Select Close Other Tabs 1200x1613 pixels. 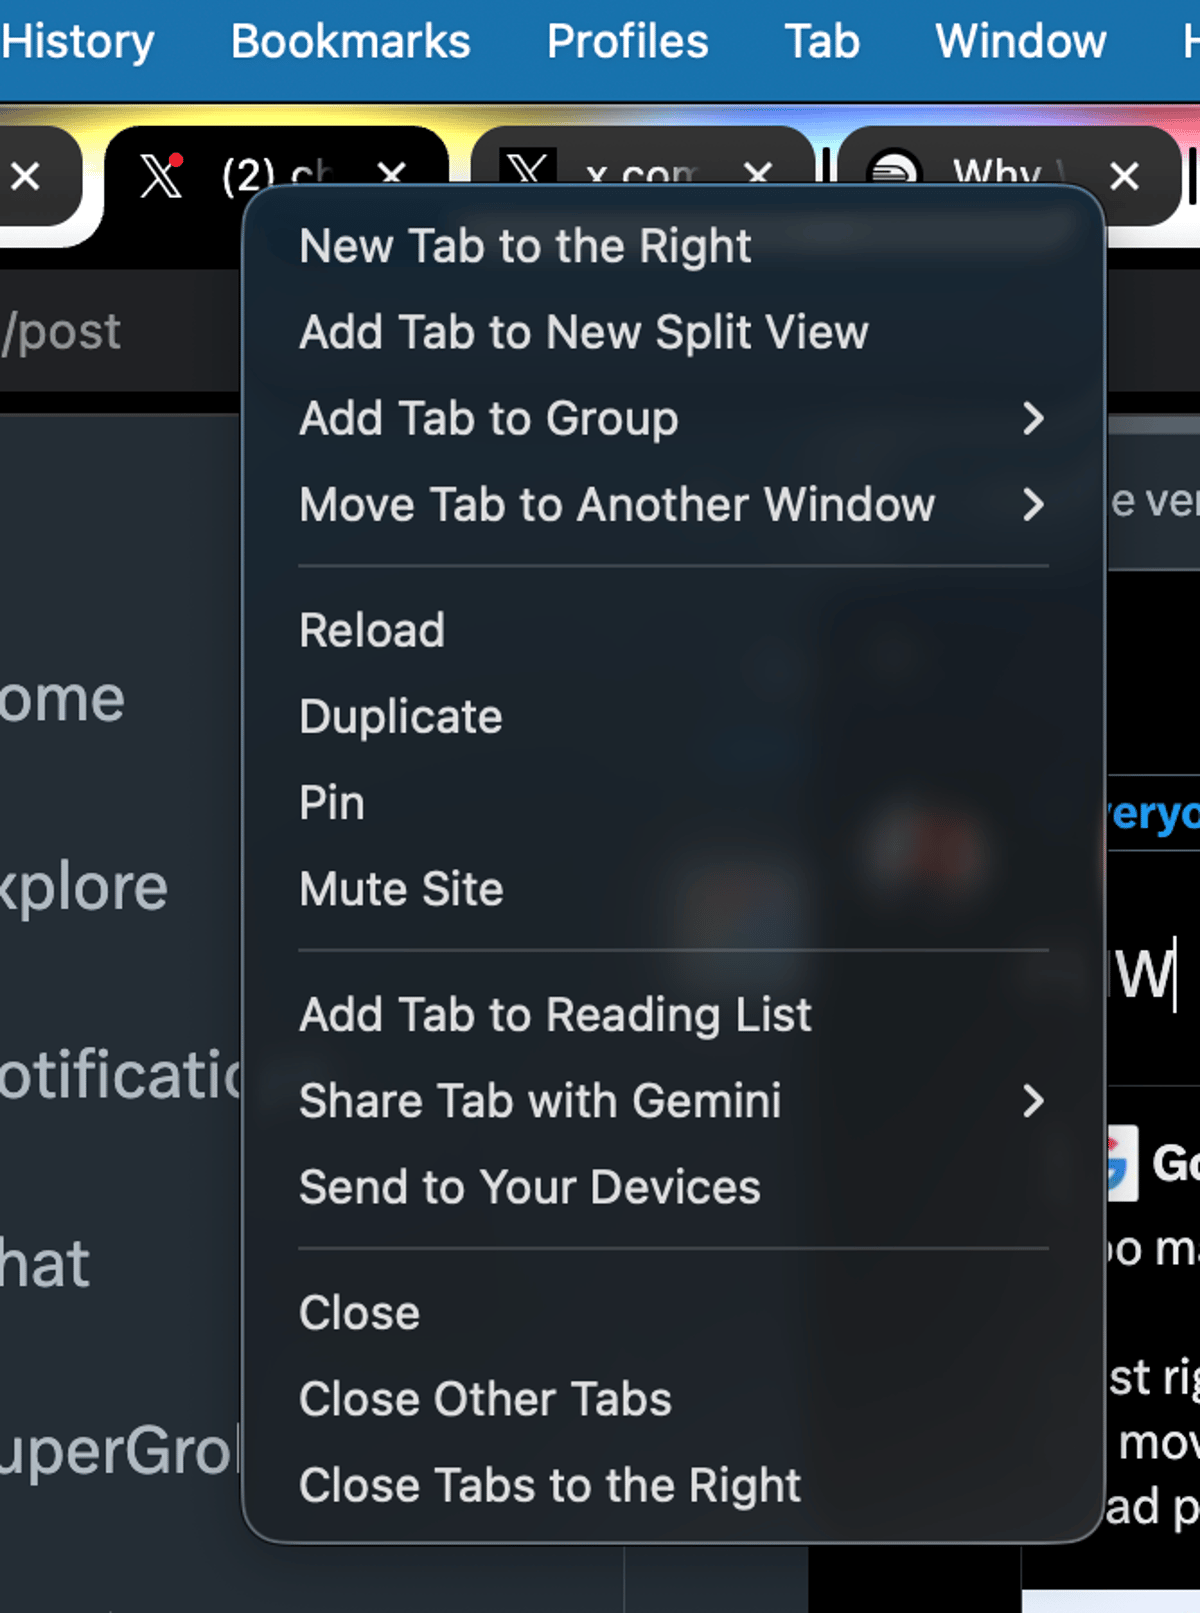(485, 1399)
